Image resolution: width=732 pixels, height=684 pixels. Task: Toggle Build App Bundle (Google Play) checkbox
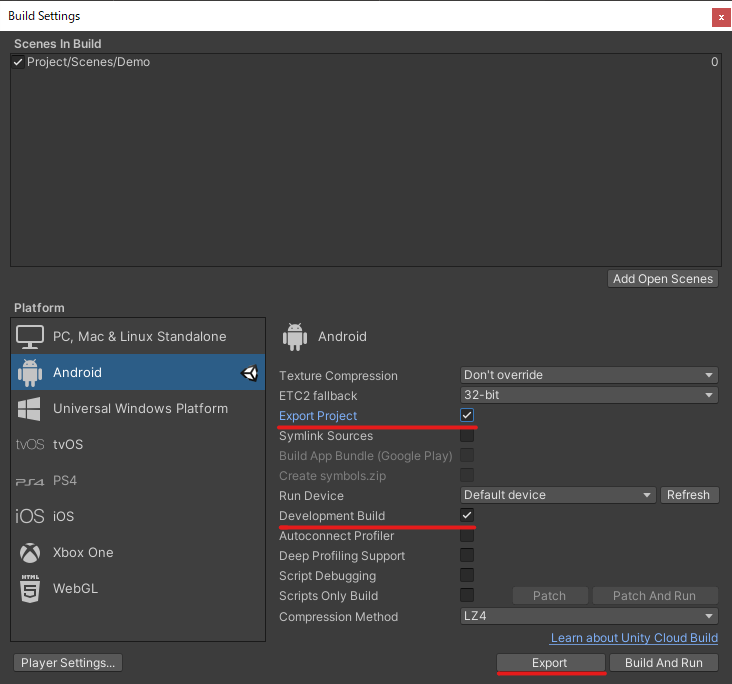pos(467,455)
